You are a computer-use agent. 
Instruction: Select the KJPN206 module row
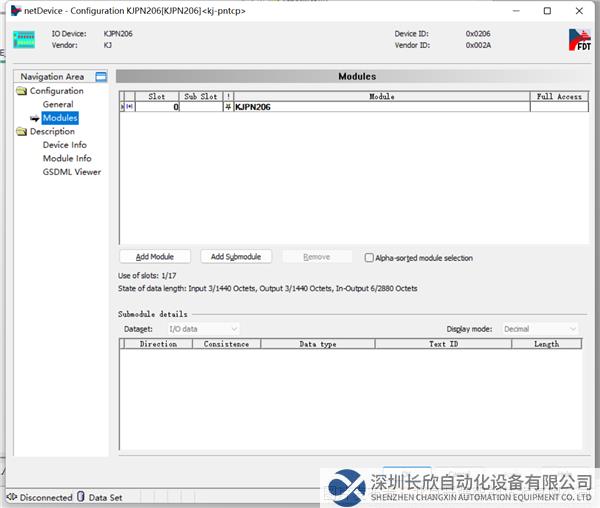(x=380, y=107)
